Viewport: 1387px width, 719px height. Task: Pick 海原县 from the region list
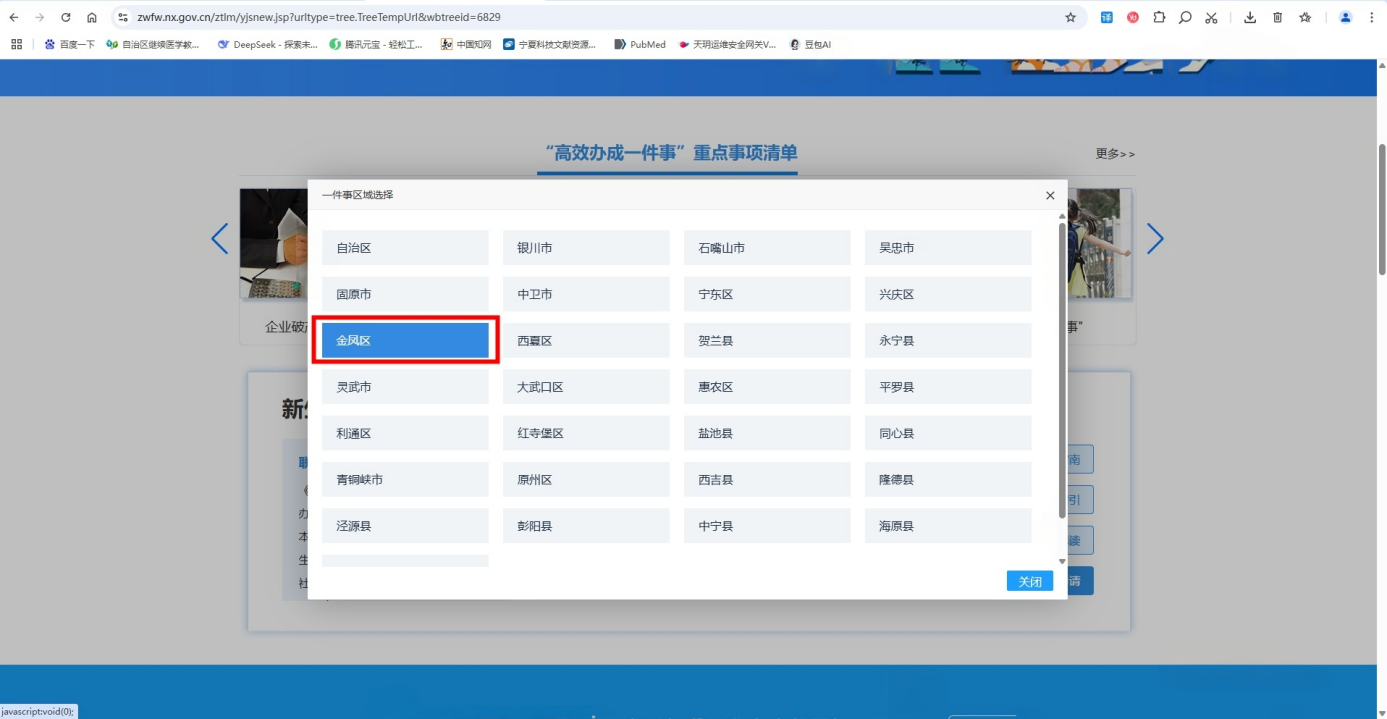pyautogui.click(x=947, y=526)
